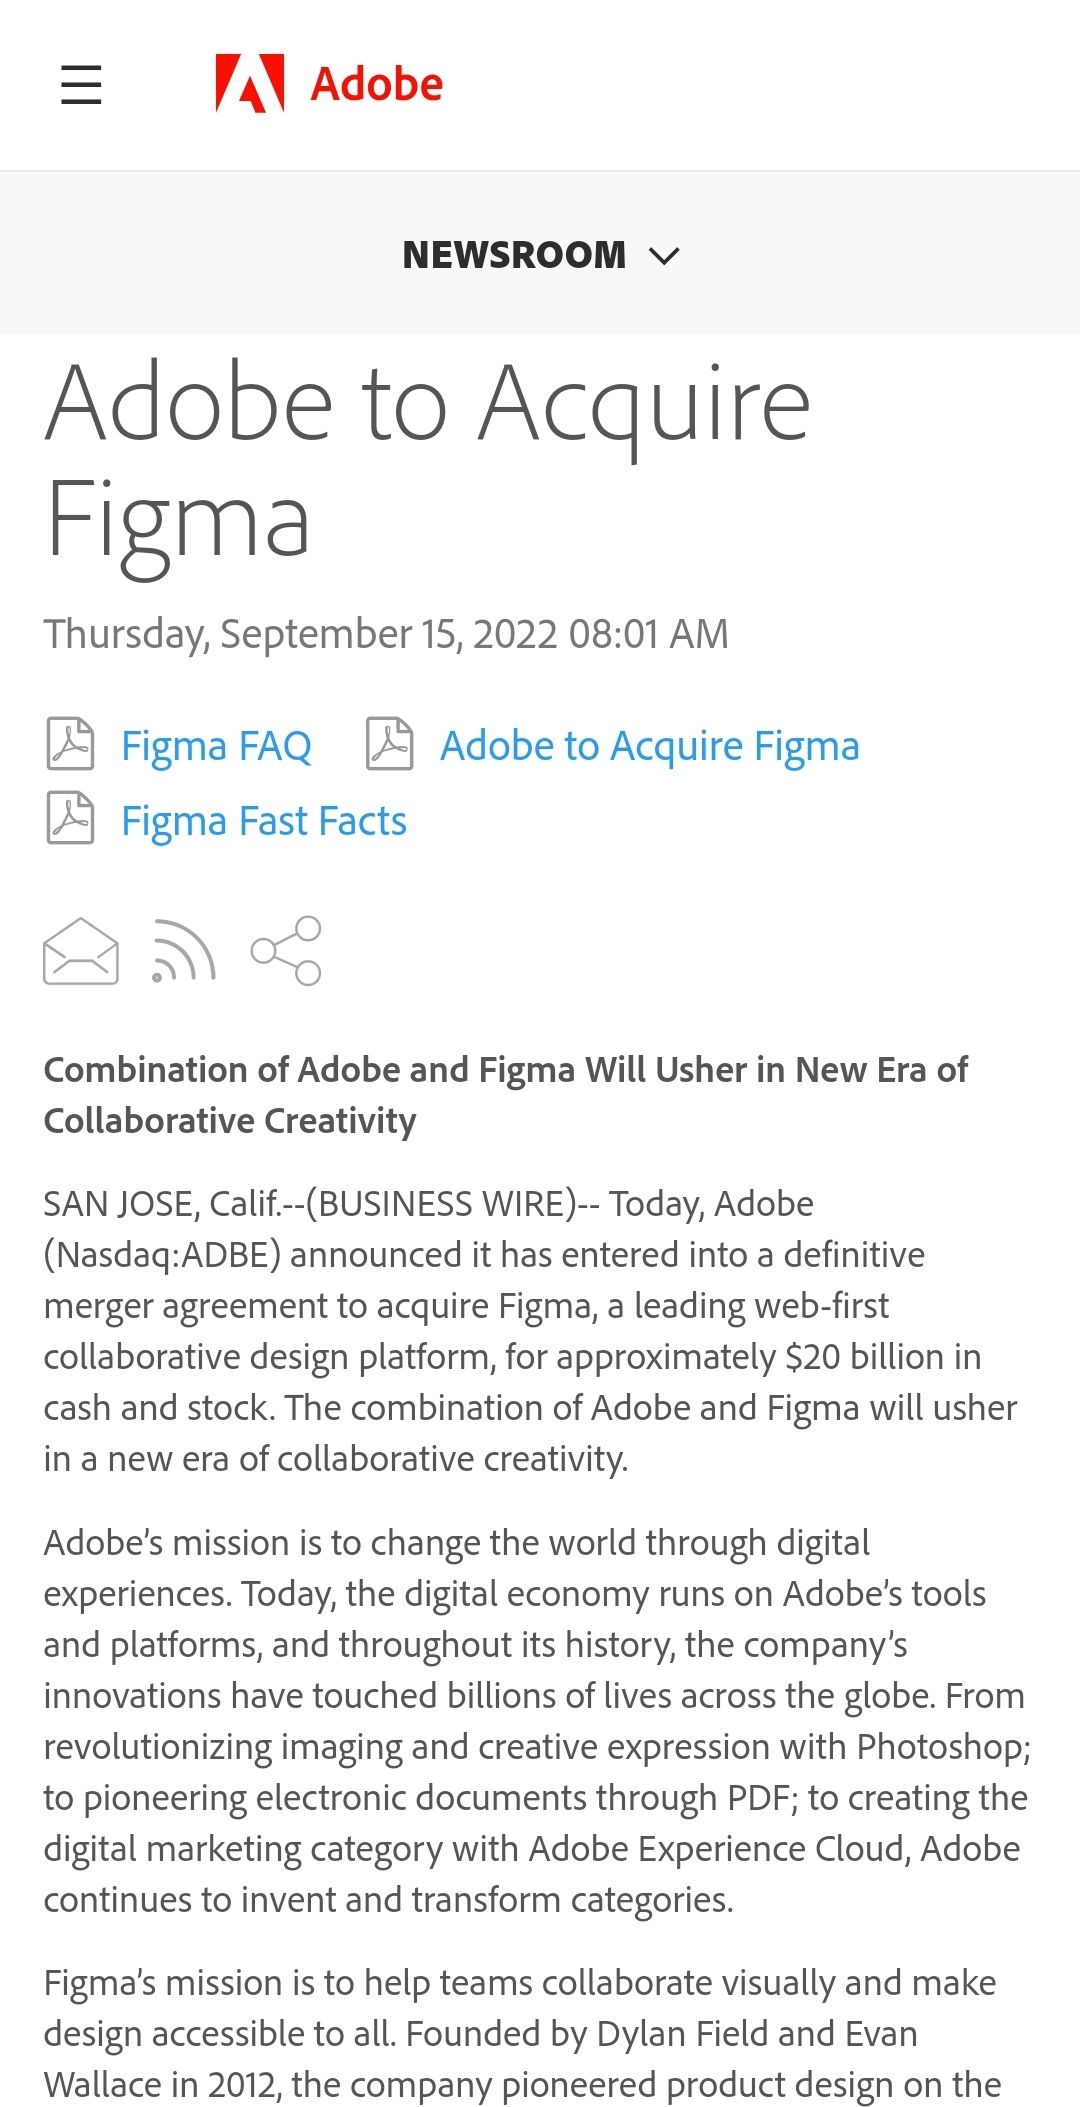Click the PDF icon beside Figma Fast Facts
Image resolution: width=1080 pixels, height=2107 pixels.
point(71,818)
